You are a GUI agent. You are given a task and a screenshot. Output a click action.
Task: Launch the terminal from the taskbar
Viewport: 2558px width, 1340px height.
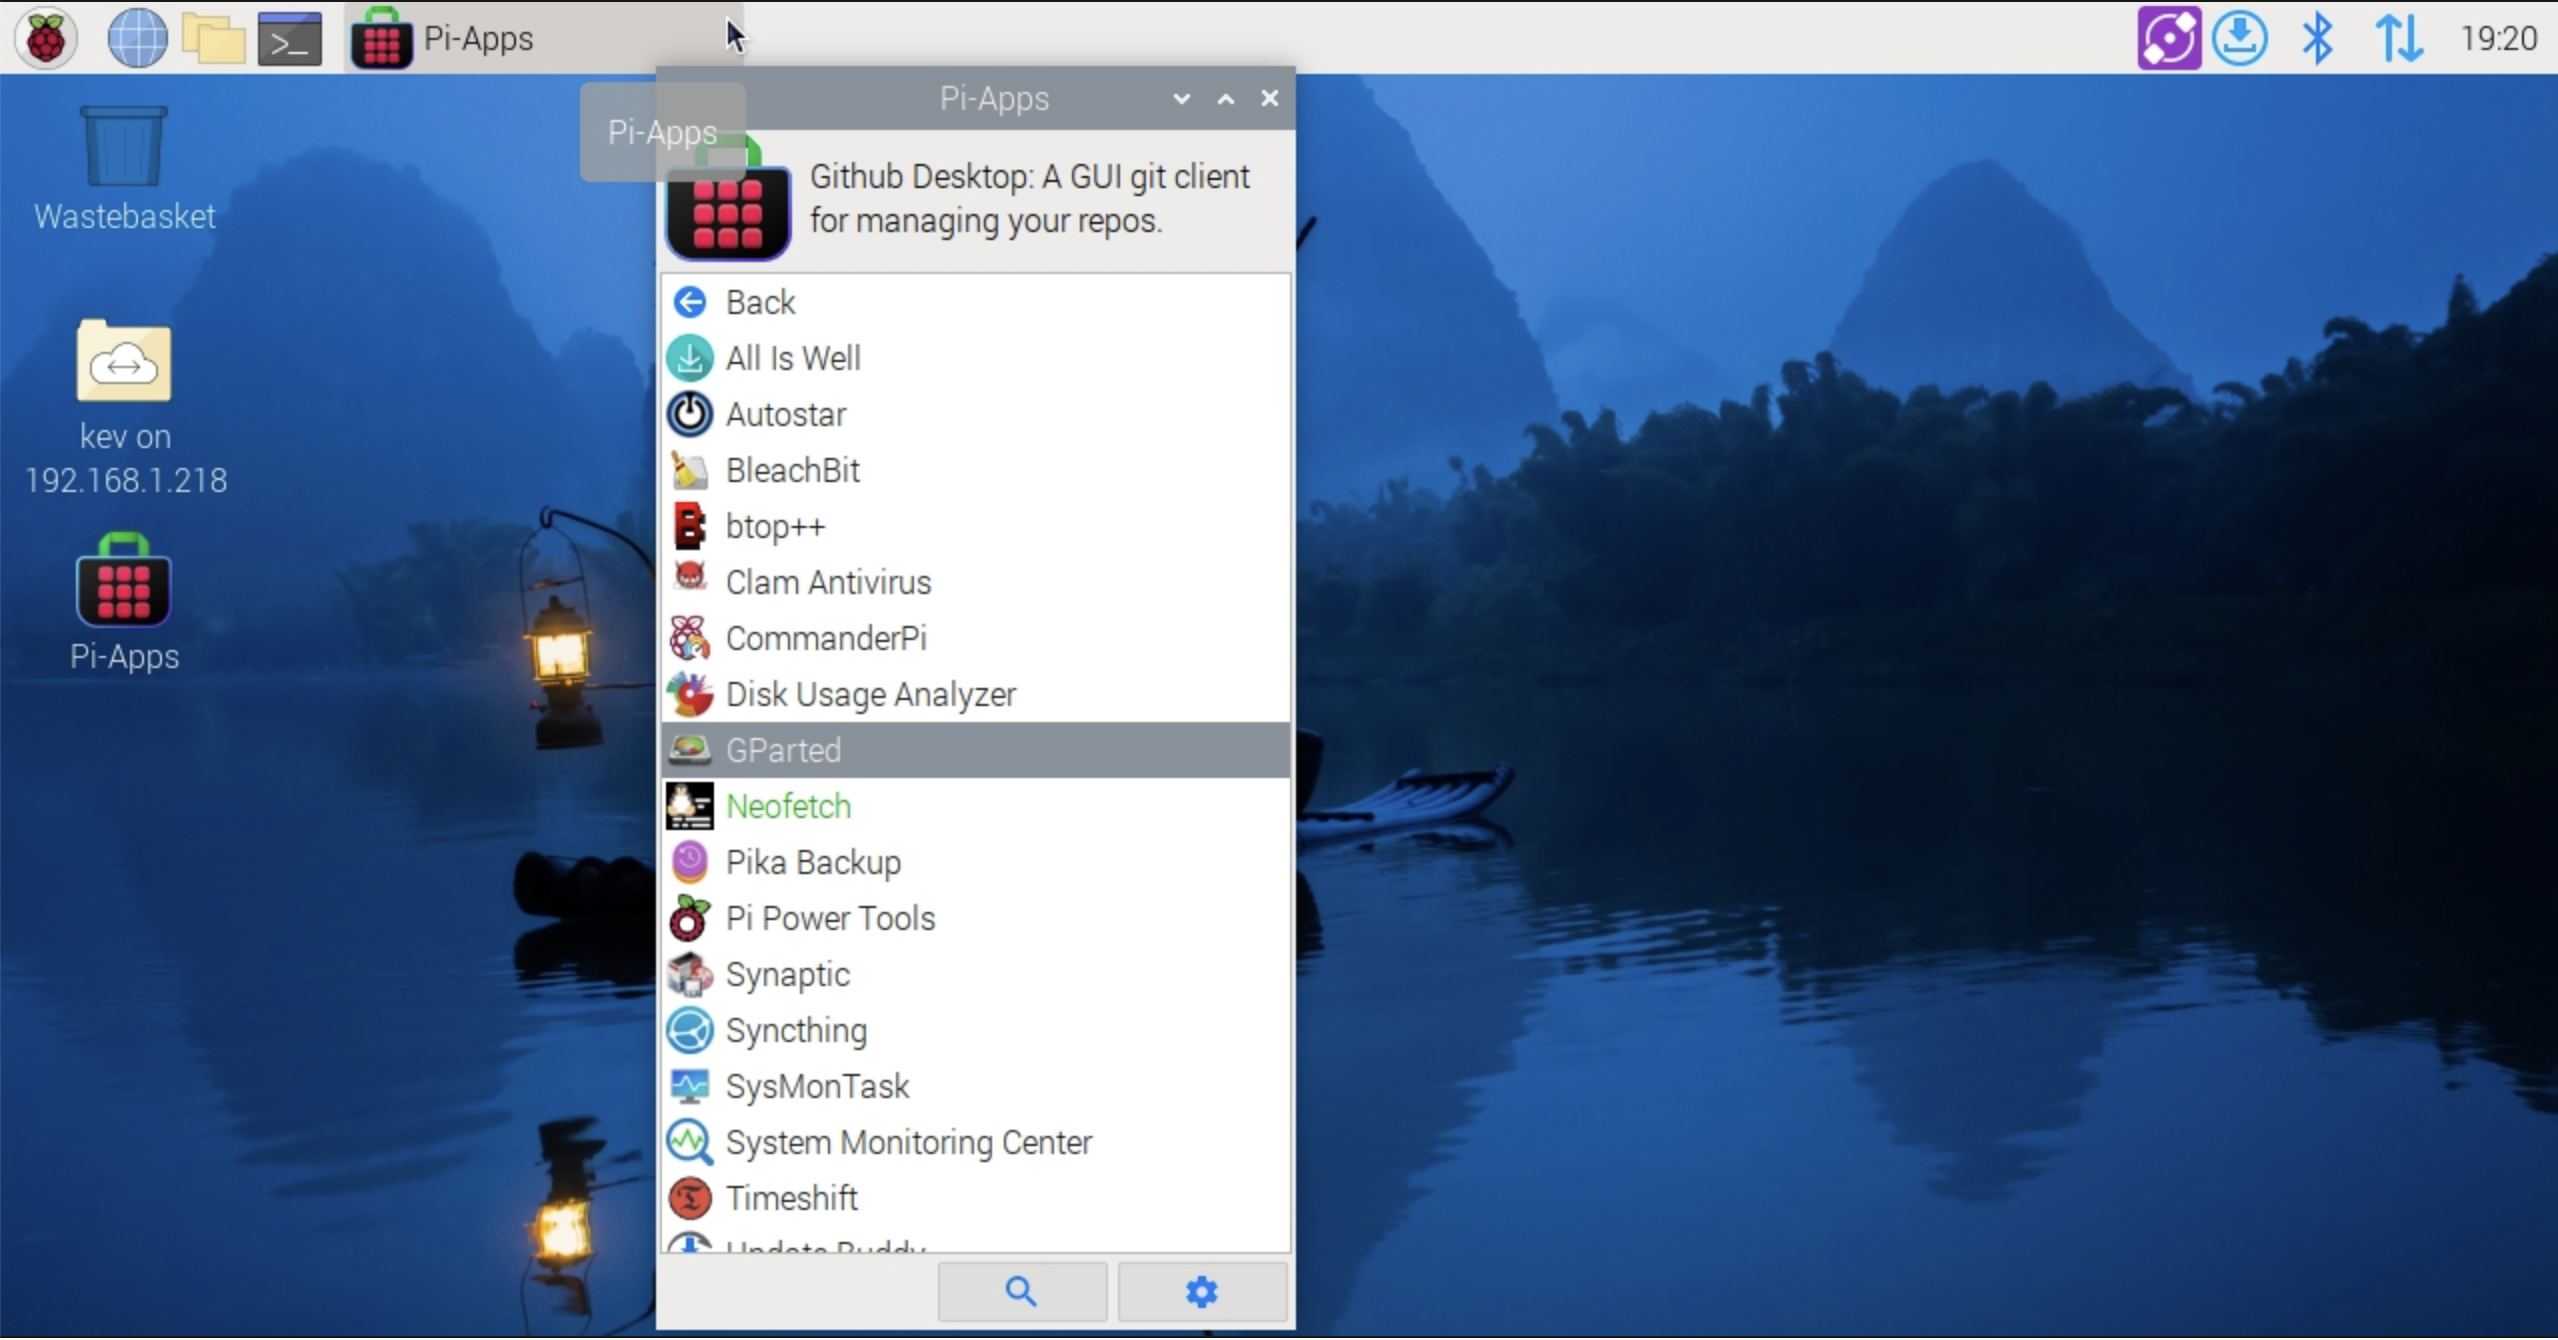click(x=290, y=38)
